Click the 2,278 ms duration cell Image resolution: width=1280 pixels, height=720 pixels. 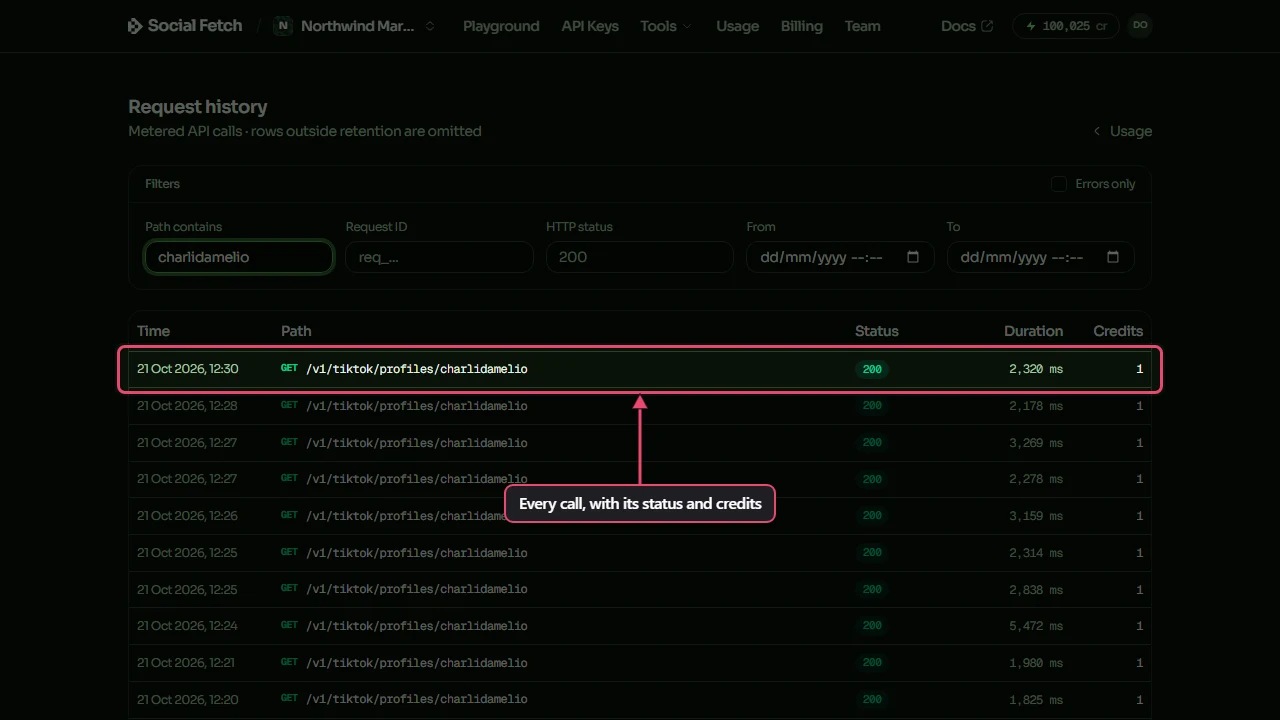pyautogui.click(x=1036, y=479)
